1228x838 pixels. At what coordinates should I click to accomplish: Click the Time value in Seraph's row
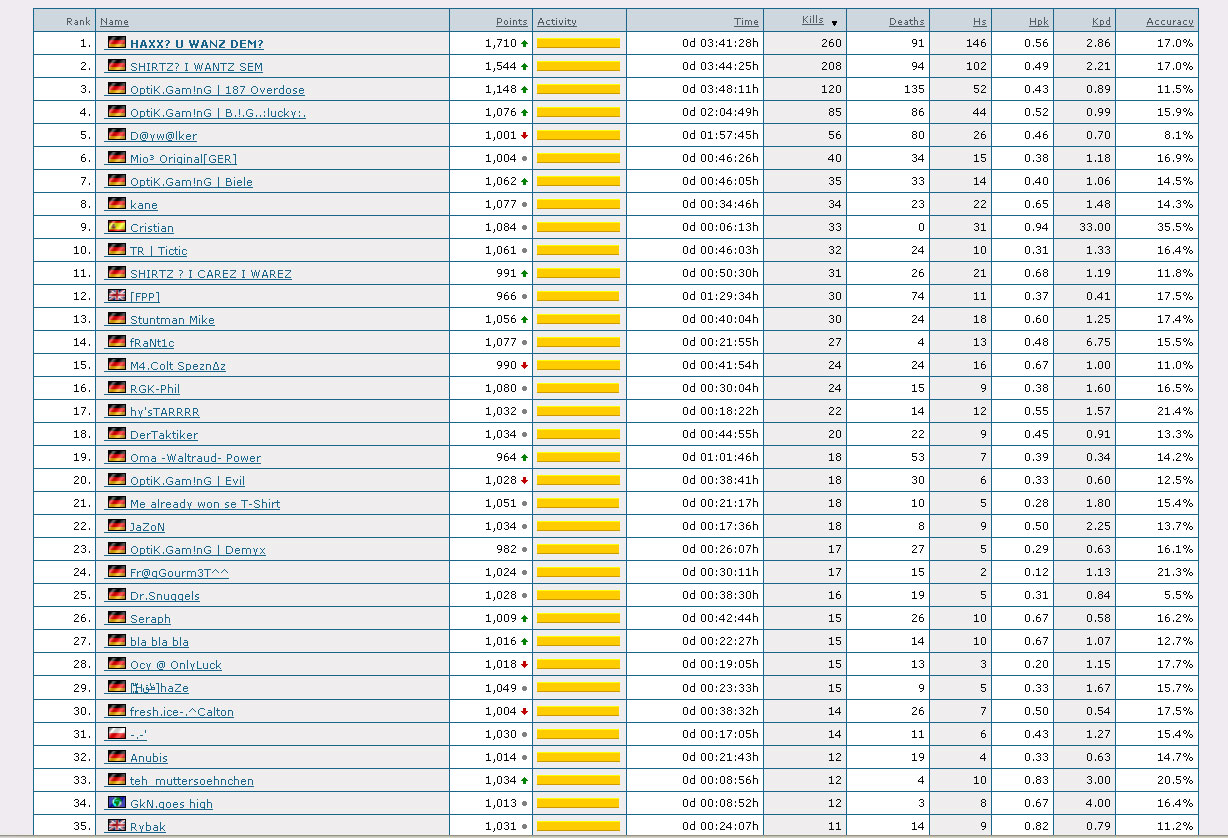point(720,619)
